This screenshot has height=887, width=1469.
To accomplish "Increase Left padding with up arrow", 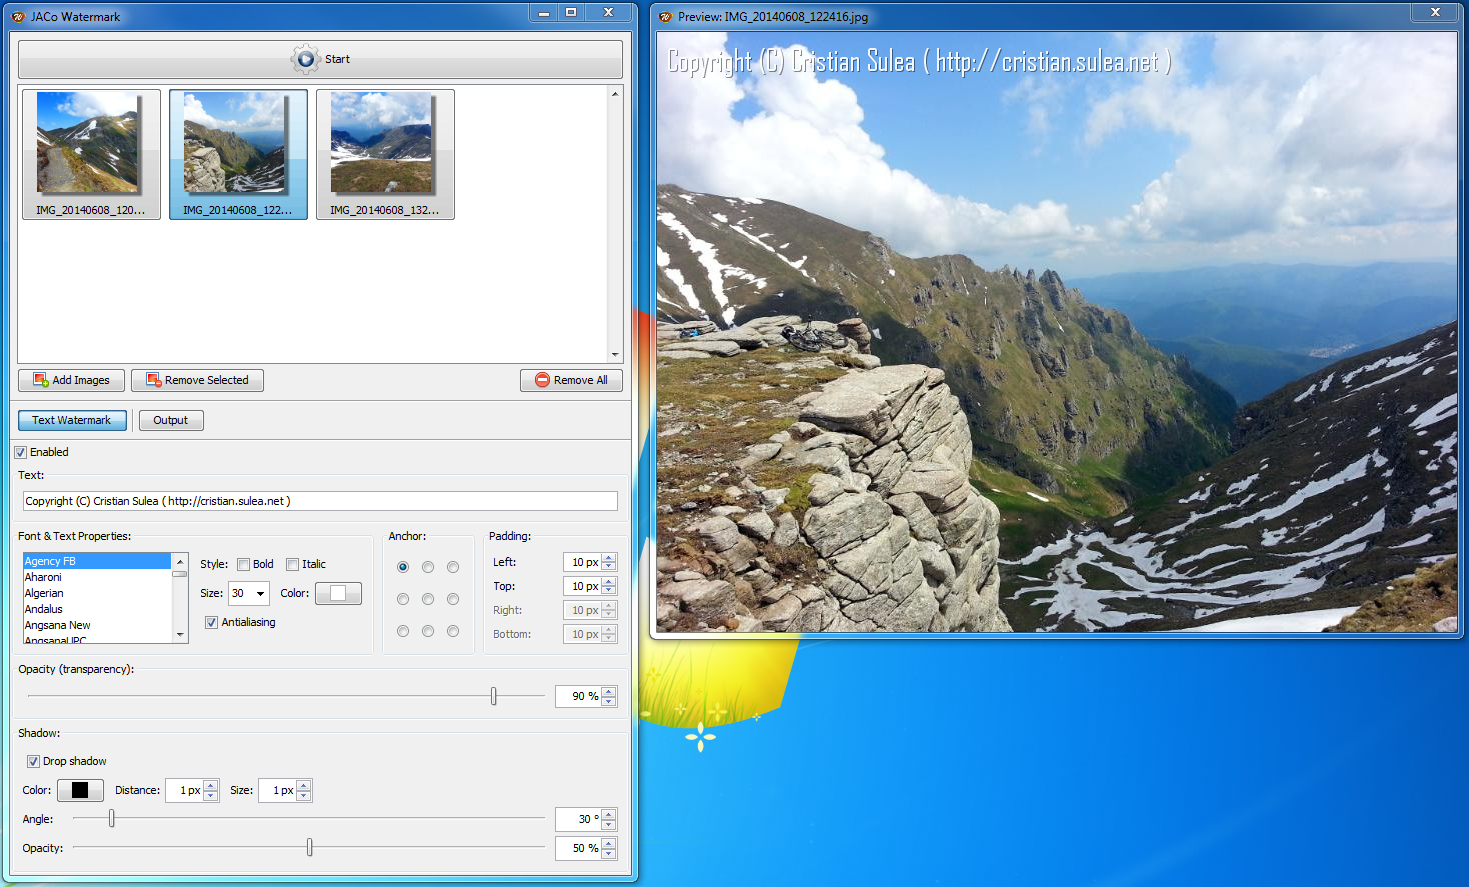I will pos(609,558).
